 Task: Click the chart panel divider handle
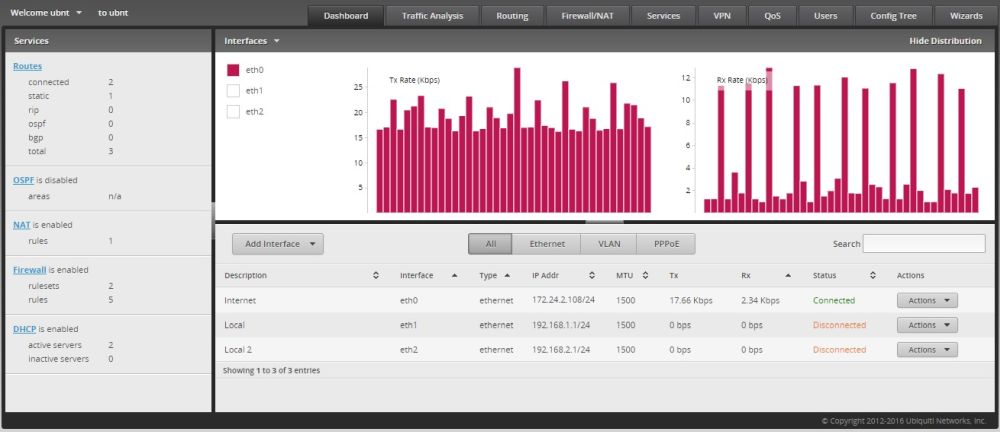pyautogui.click(x=605, y=221)
